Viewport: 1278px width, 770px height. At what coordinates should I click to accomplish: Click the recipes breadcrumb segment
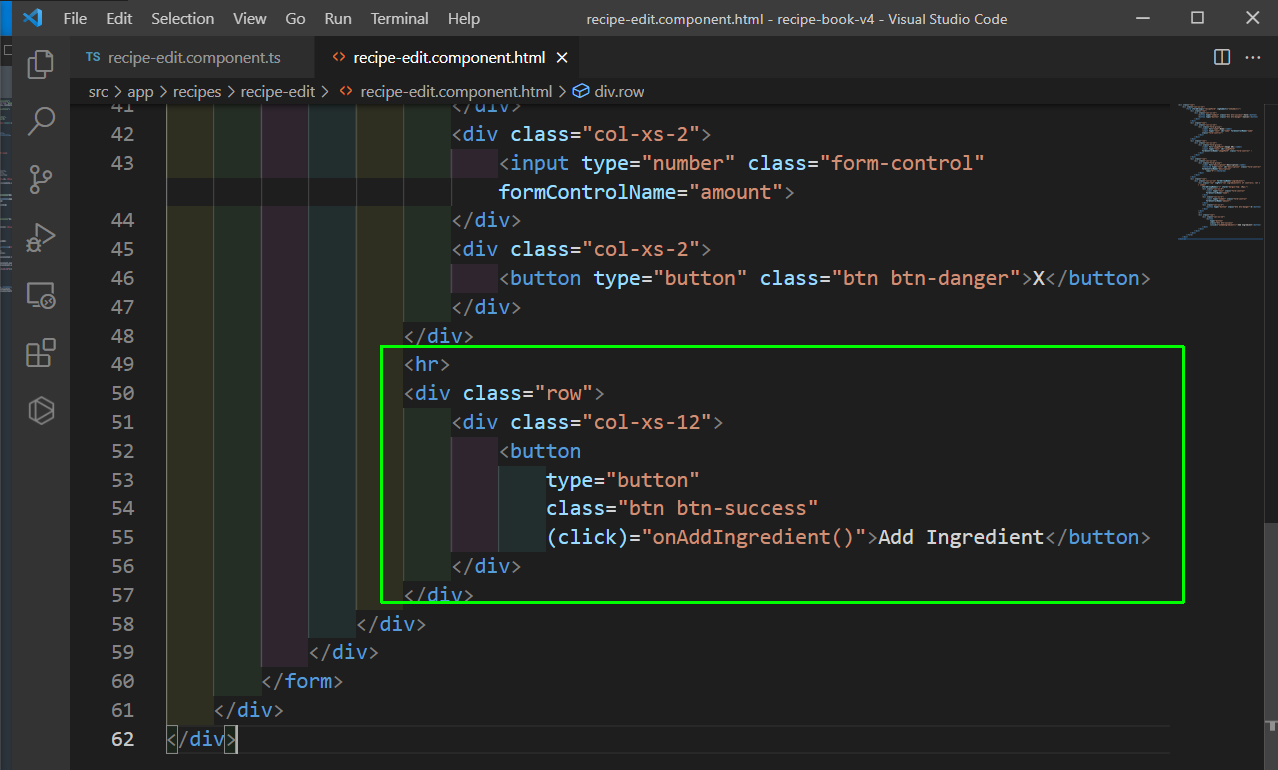(197, 91)
